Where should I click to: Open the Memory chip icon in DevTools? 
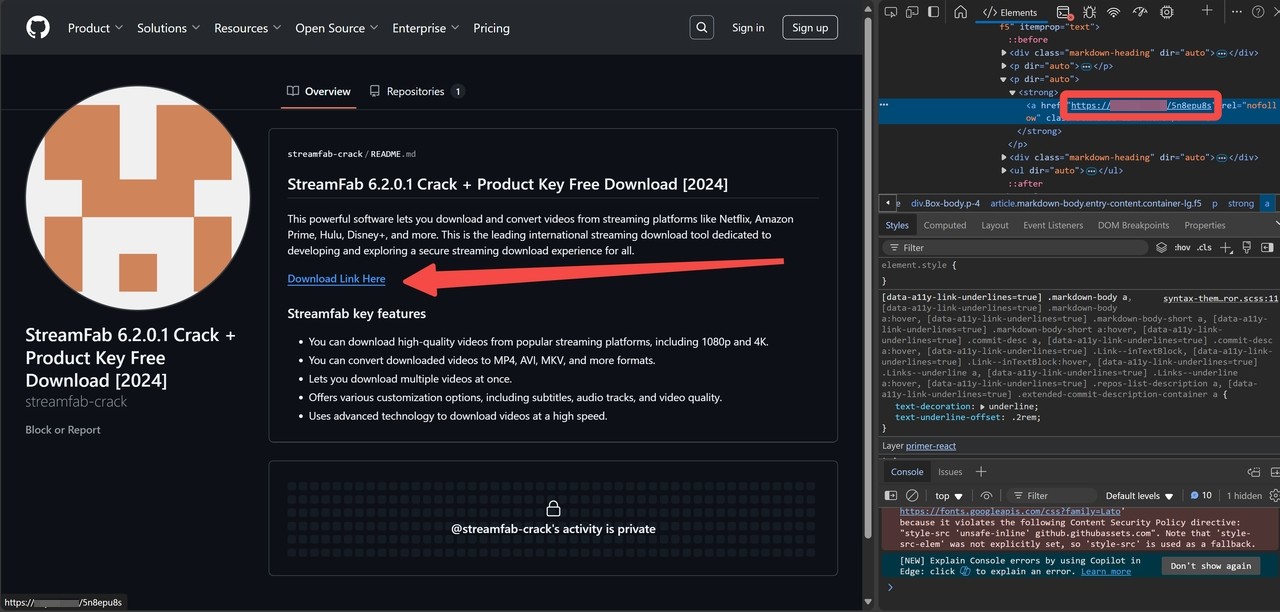click(1166, 12)
